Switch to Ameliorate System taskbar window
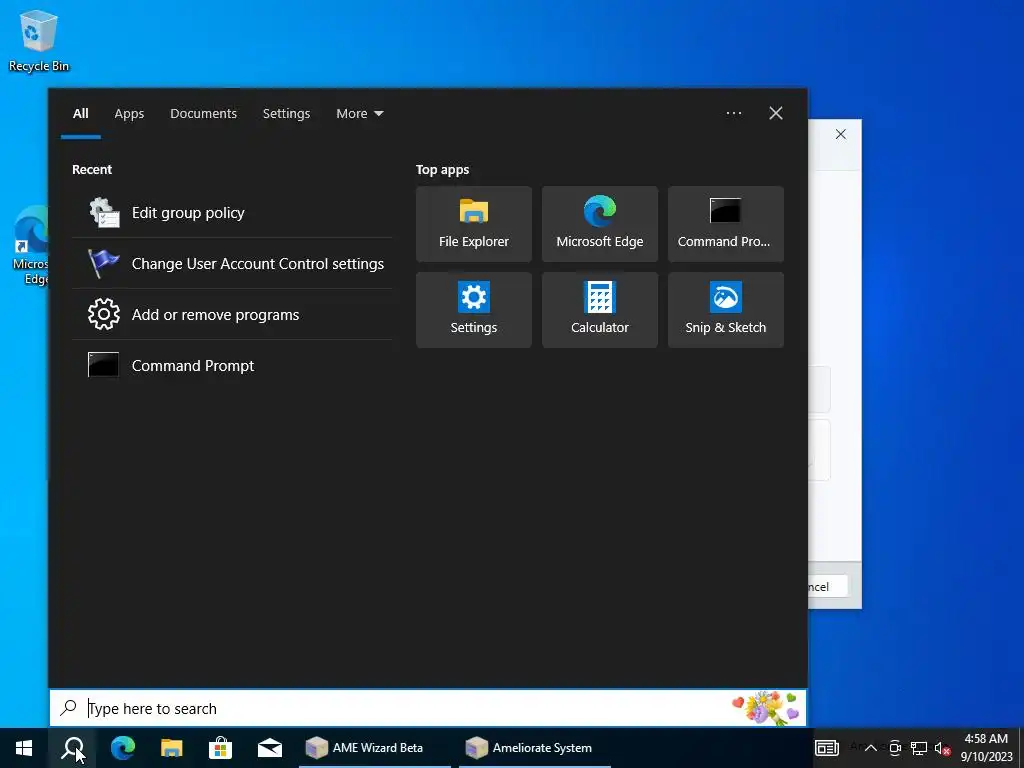 point(535,748)
